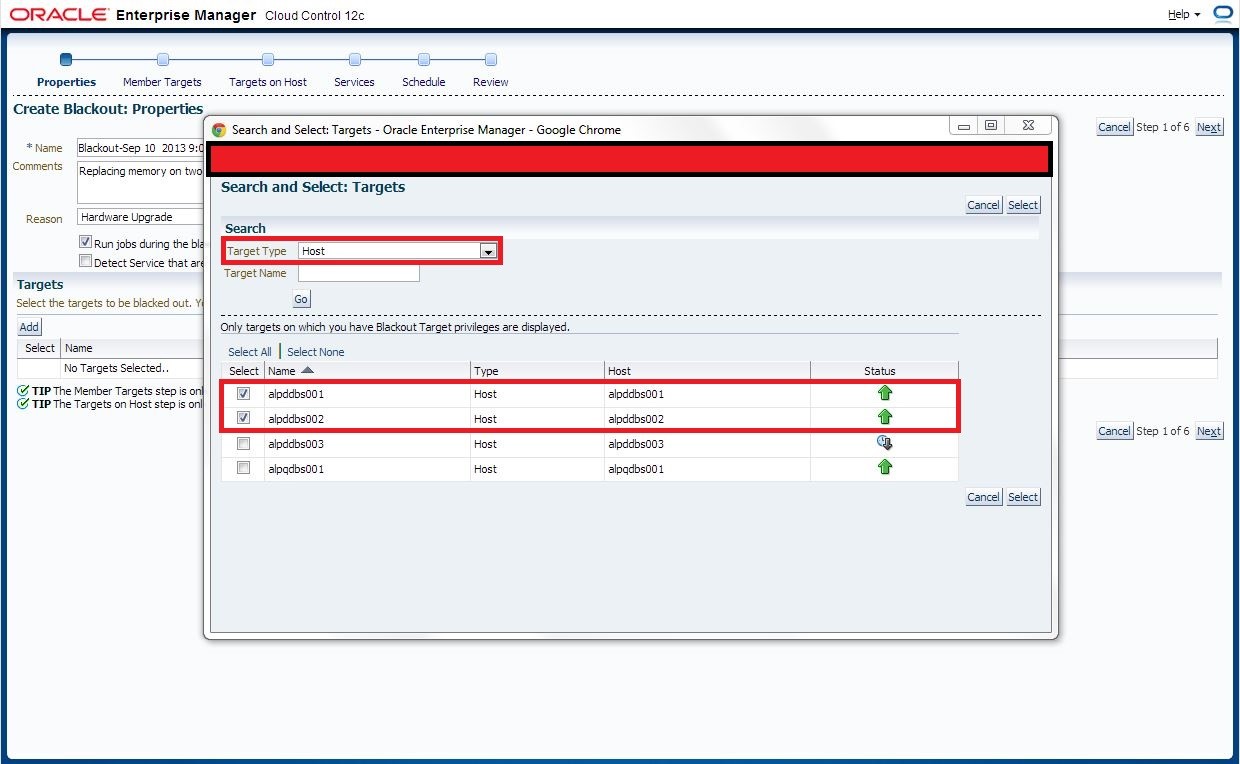Viewport: 1240px width, 764px height.
Task: Click the Oracle Enterprise Manager logo
Action: point(60,14)
